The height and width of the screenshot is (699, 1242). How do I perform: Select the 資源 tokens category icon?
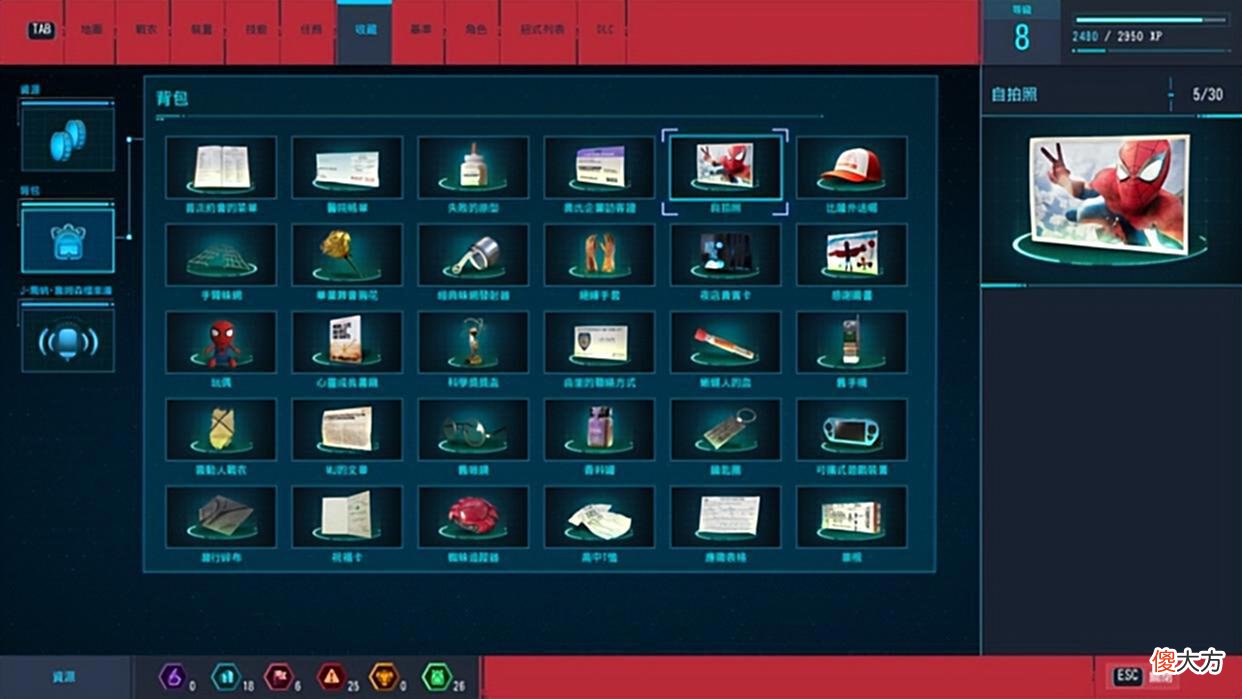(67, 138)
